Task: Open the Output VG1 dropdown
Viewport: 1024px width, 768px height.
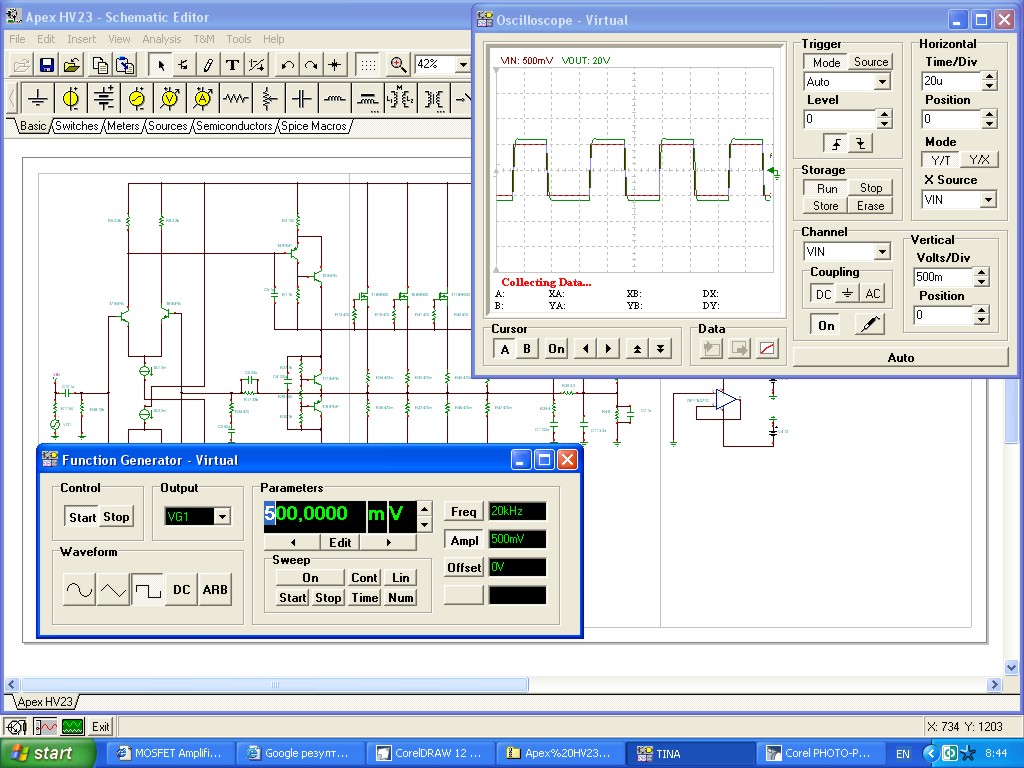Action: click(x=222, y=517)
